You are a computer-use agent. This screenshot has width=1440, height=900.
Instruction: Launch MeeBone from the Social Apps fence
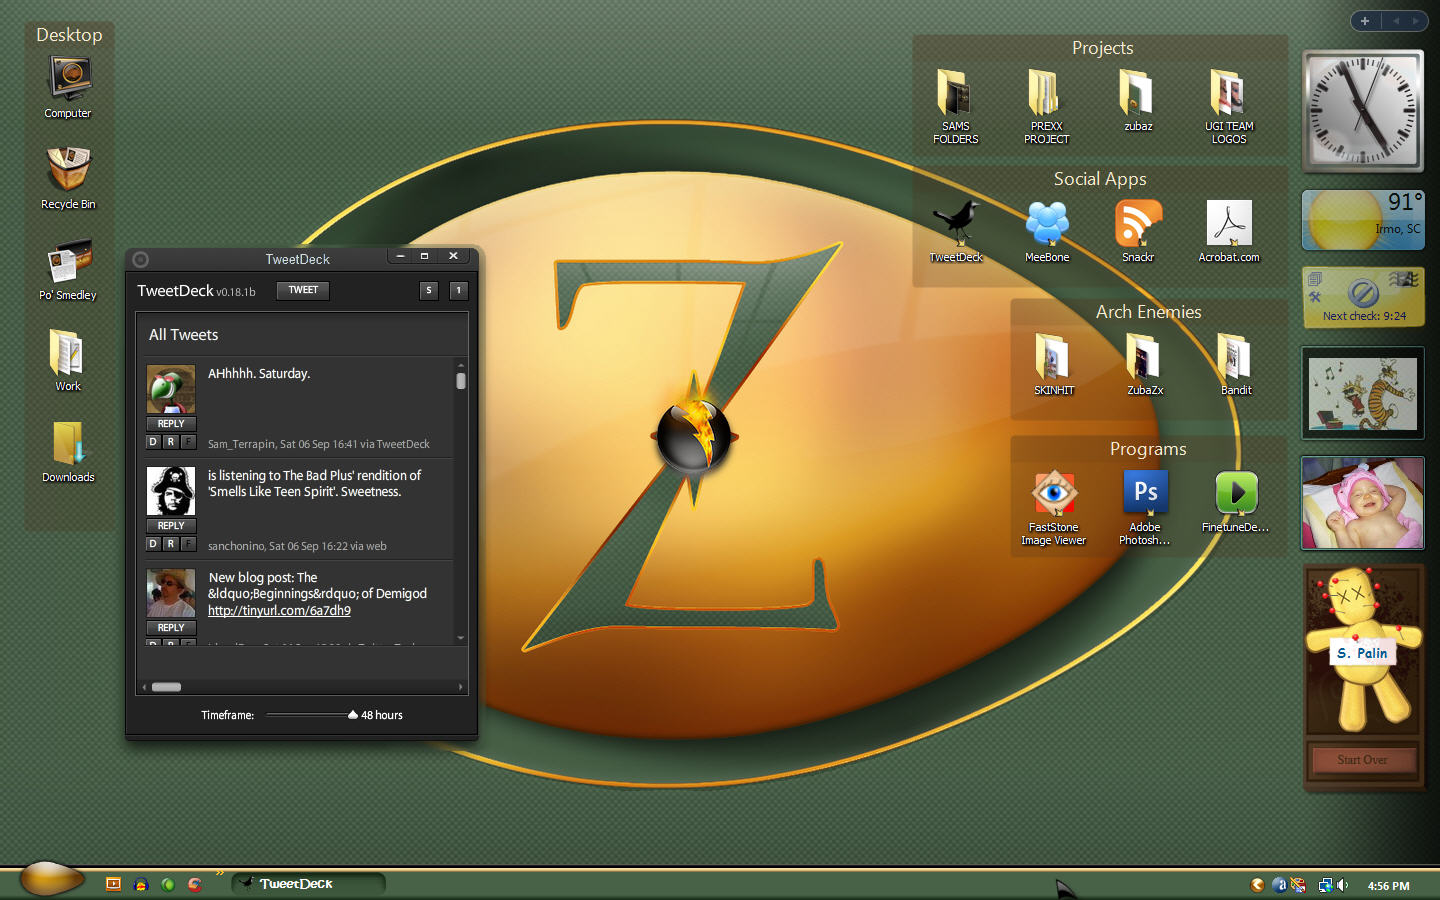[1047, 231]
